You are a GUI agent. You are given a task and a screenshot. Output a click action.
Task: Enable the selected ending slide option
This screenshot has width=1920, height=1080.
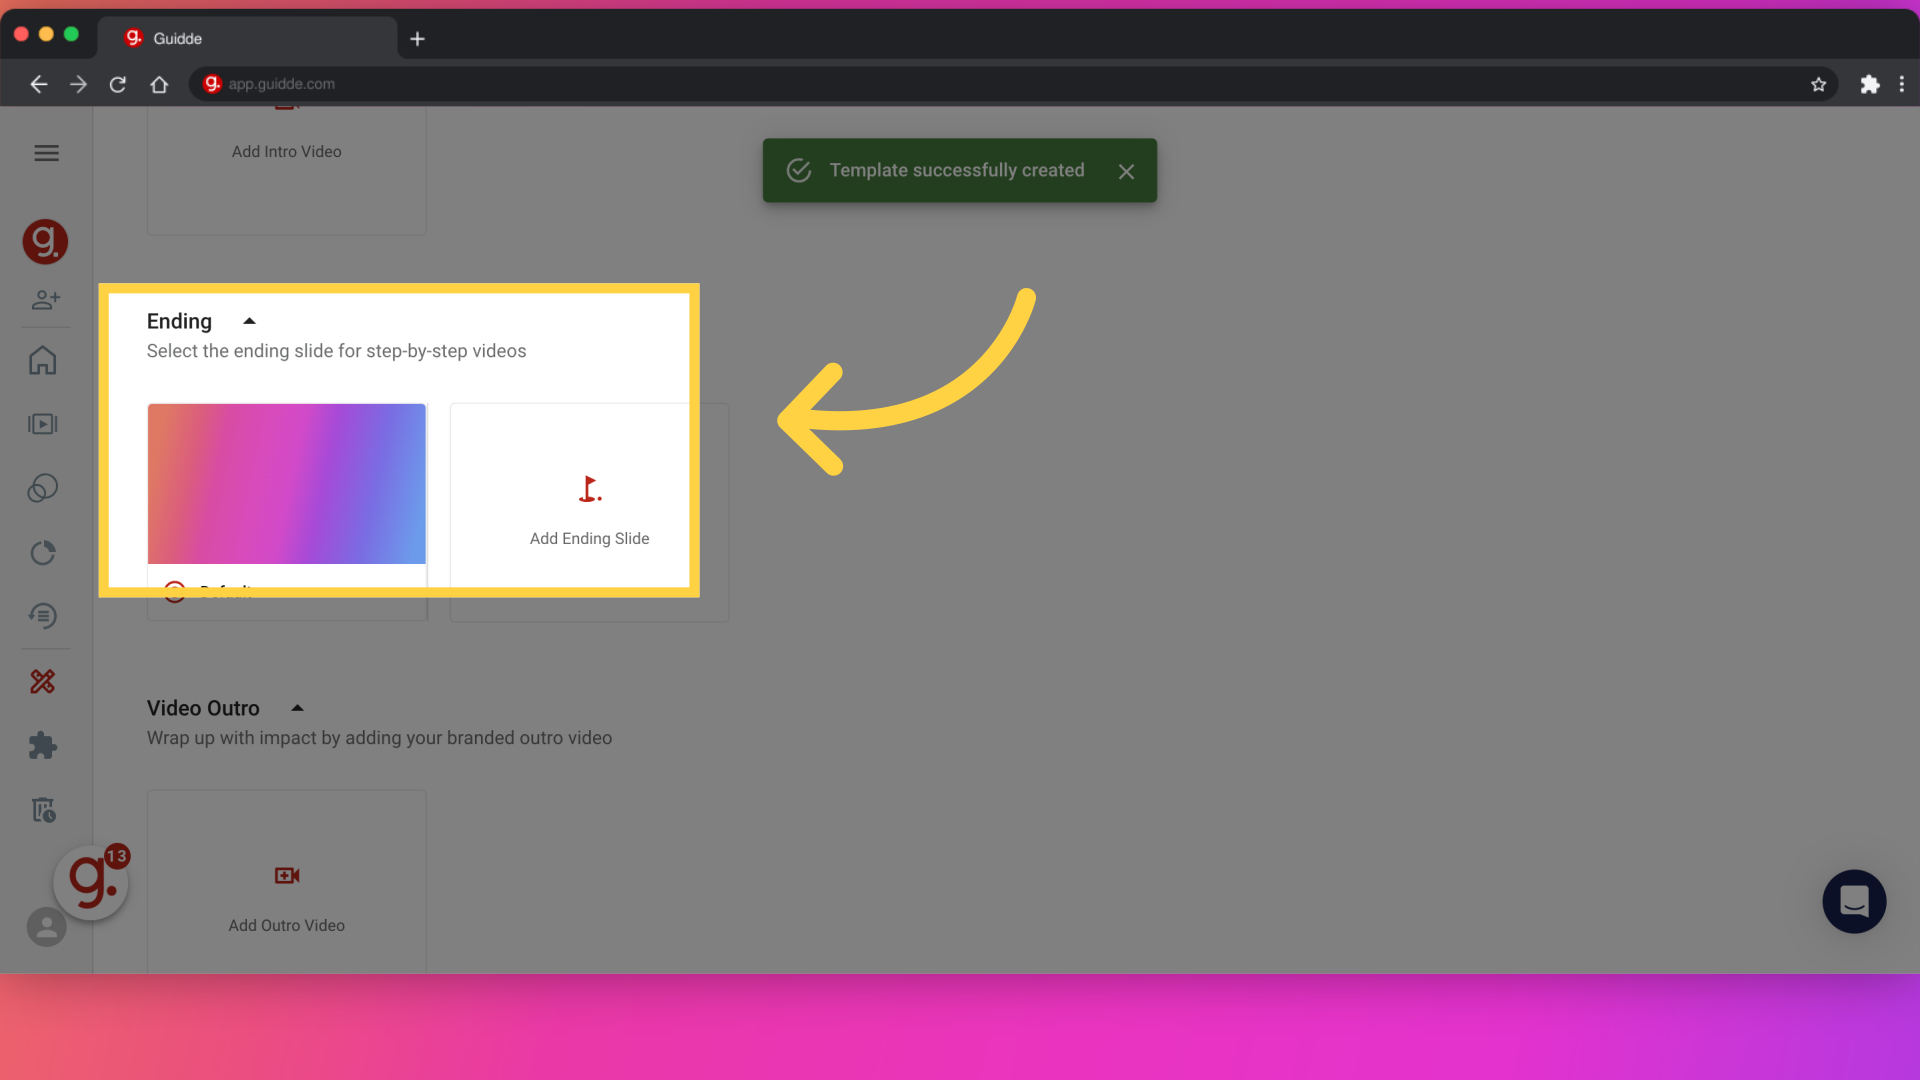click(x=173, y=591)
